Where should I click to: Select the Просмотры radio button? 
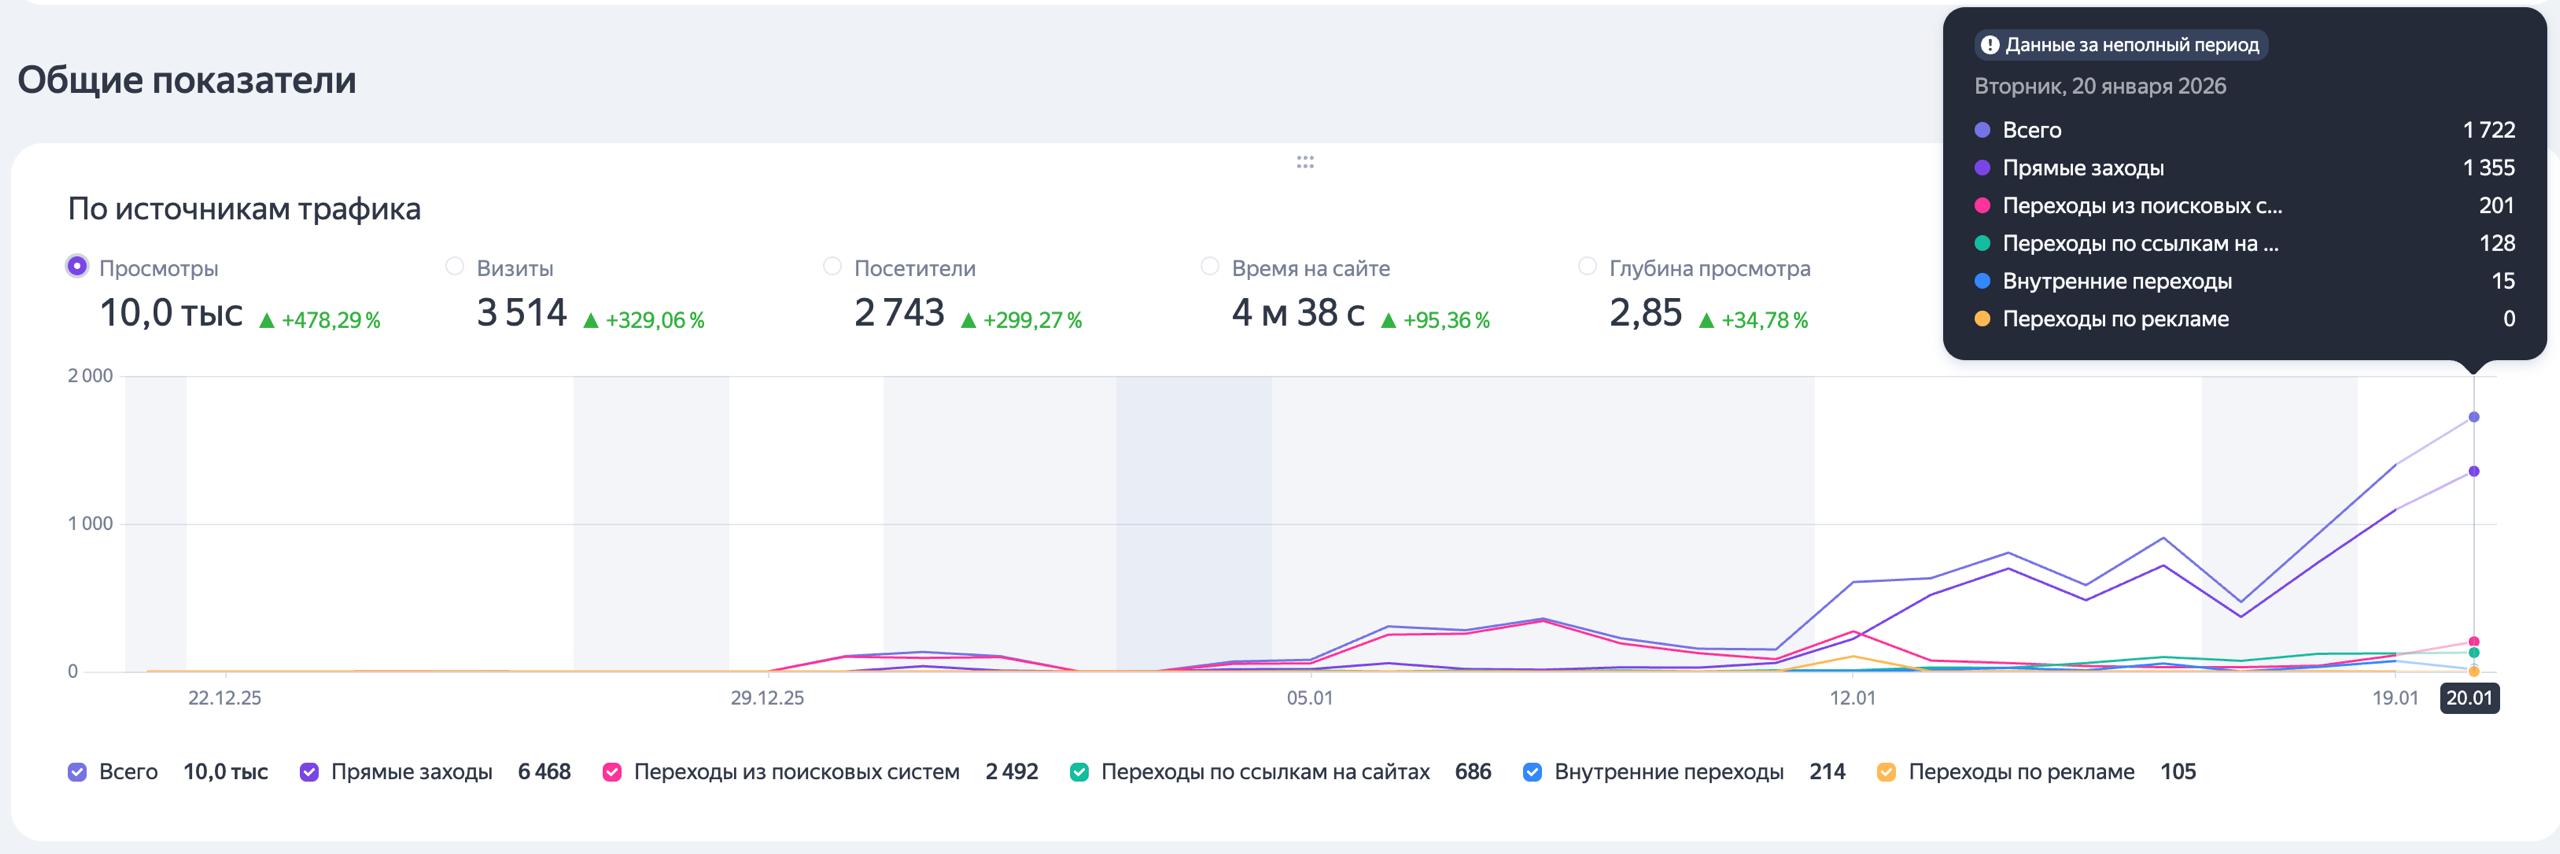pyautogui.click(x=77, y=266)
